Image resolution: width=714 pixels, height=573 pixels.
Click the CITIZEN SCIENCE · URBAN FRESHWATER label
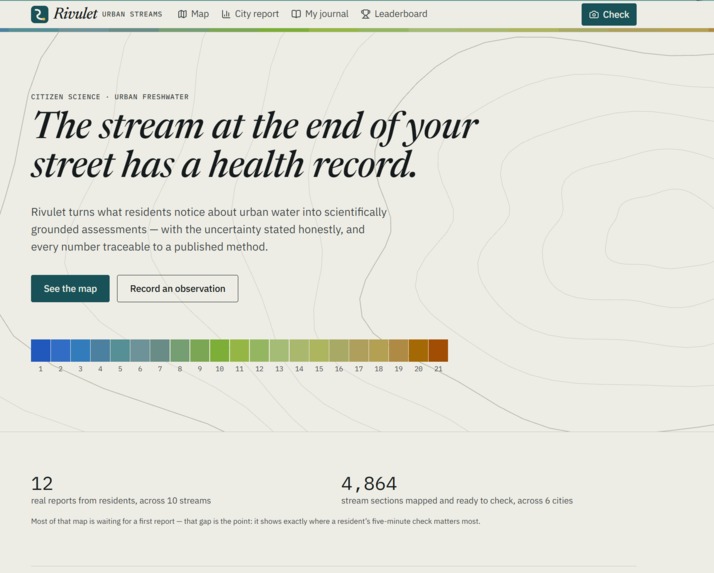click(110, 97)
